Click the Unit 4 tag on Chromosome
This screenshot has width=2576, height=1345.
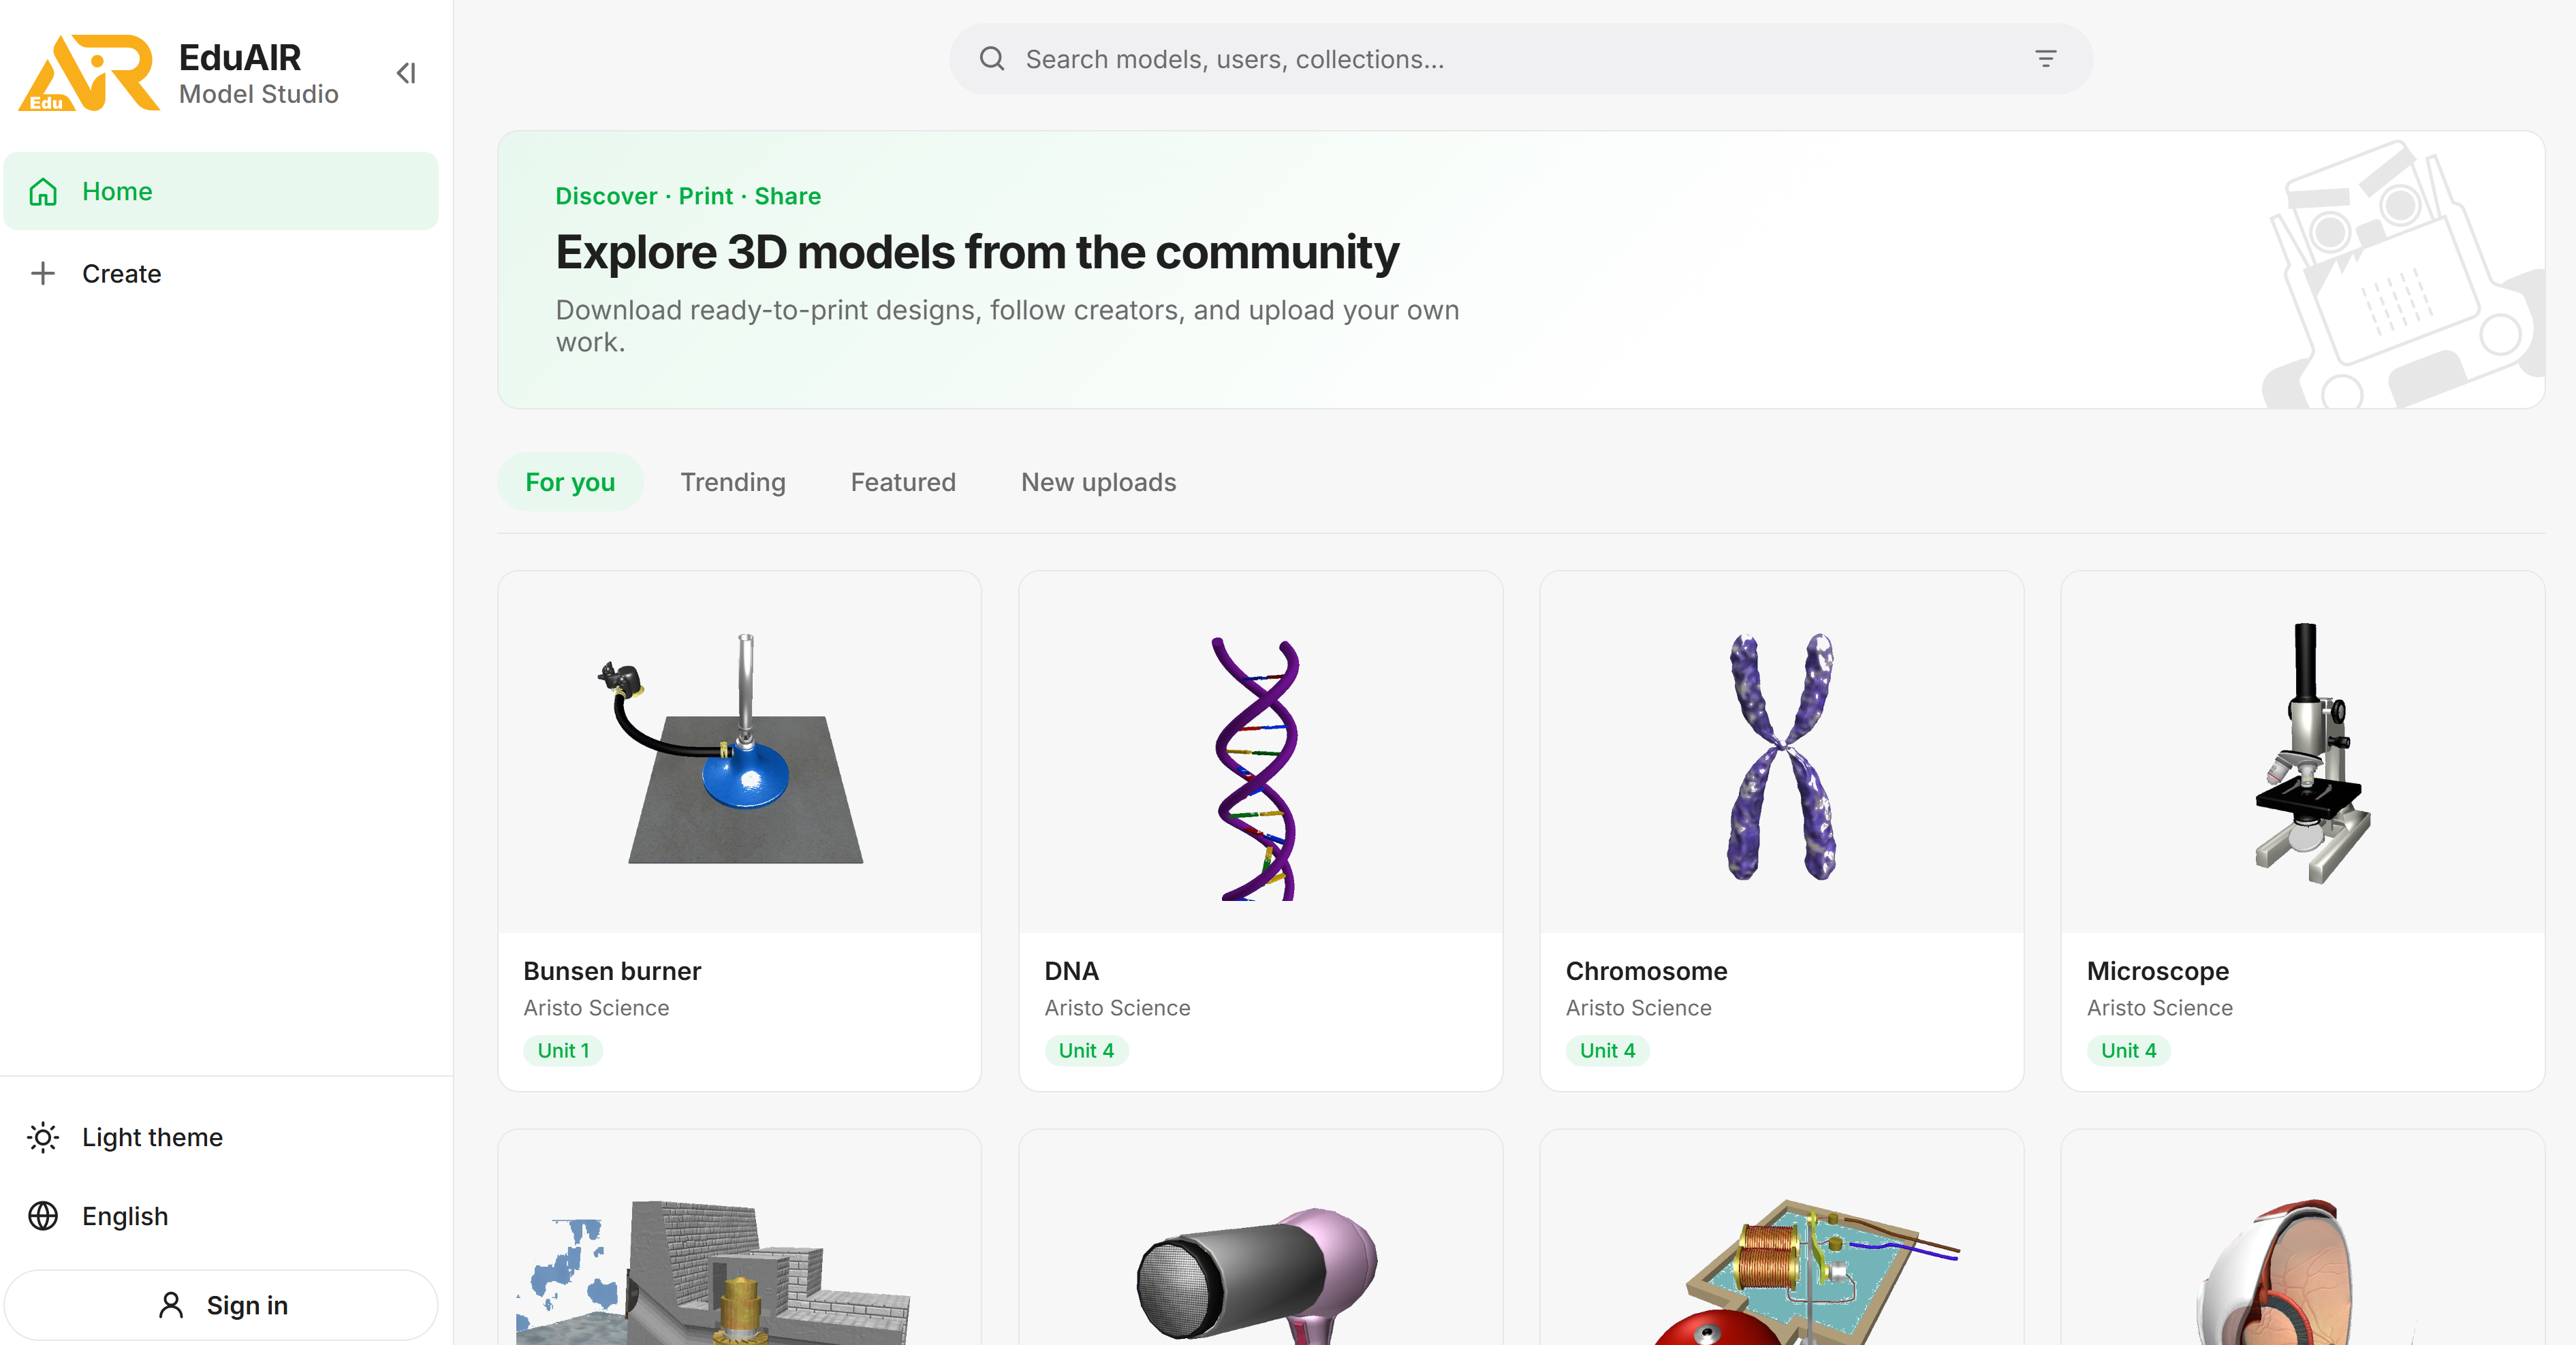(x=1607, y=1050)
